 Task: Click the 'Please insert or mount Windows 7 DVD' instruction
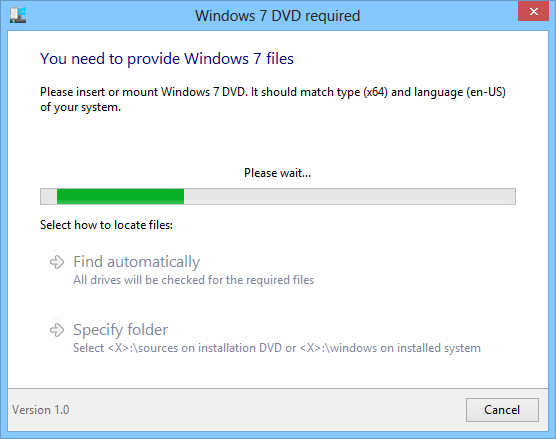pyautogui.click(x=143, y=92)
